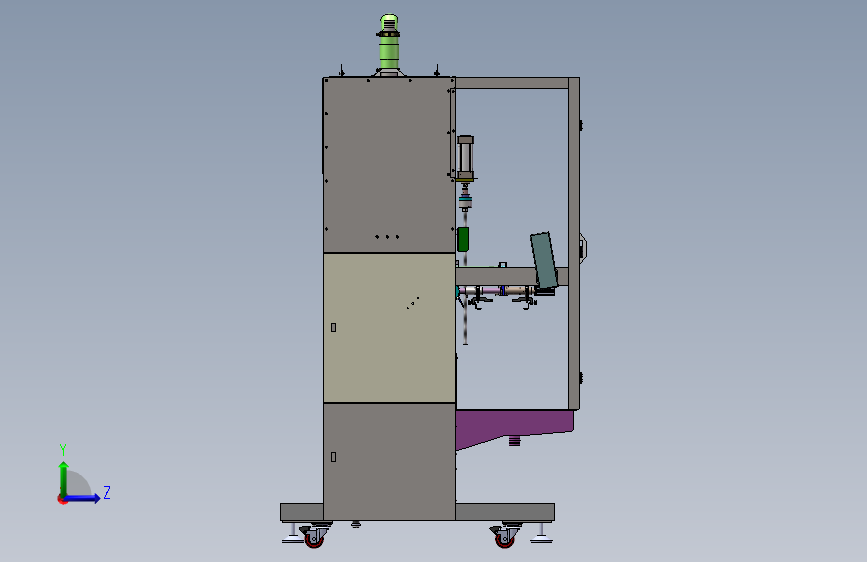
Task: Click the blue Z axis of the view triad
Action: point(83,498)
